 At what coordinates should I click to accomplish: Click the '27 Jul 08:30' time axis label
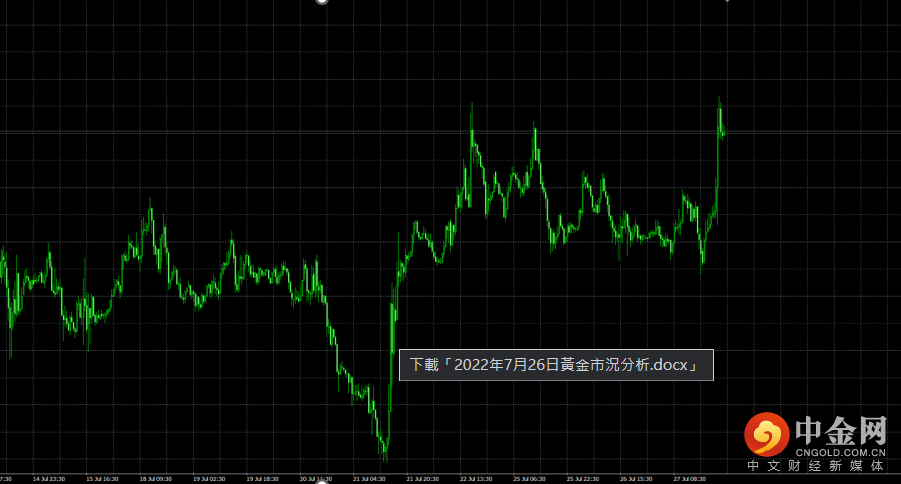click(690, 479)
